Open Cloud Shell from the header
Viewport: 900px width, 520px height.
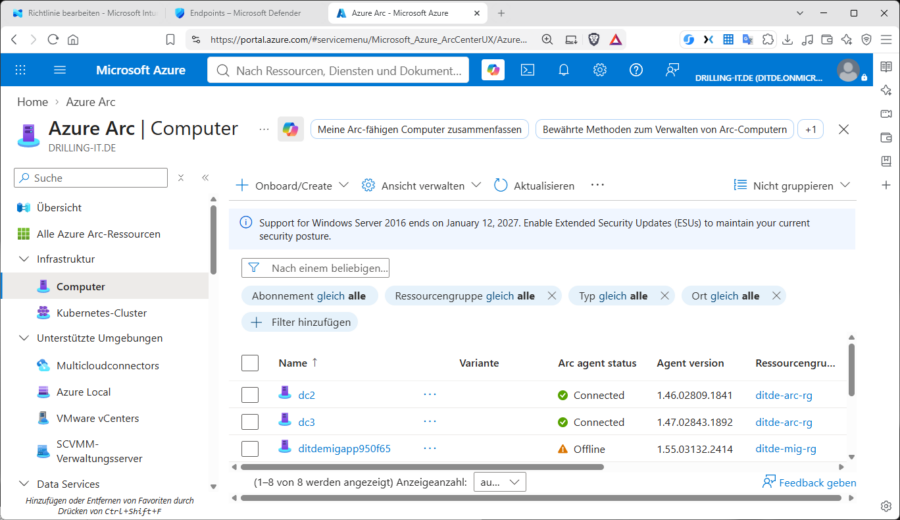527,70
